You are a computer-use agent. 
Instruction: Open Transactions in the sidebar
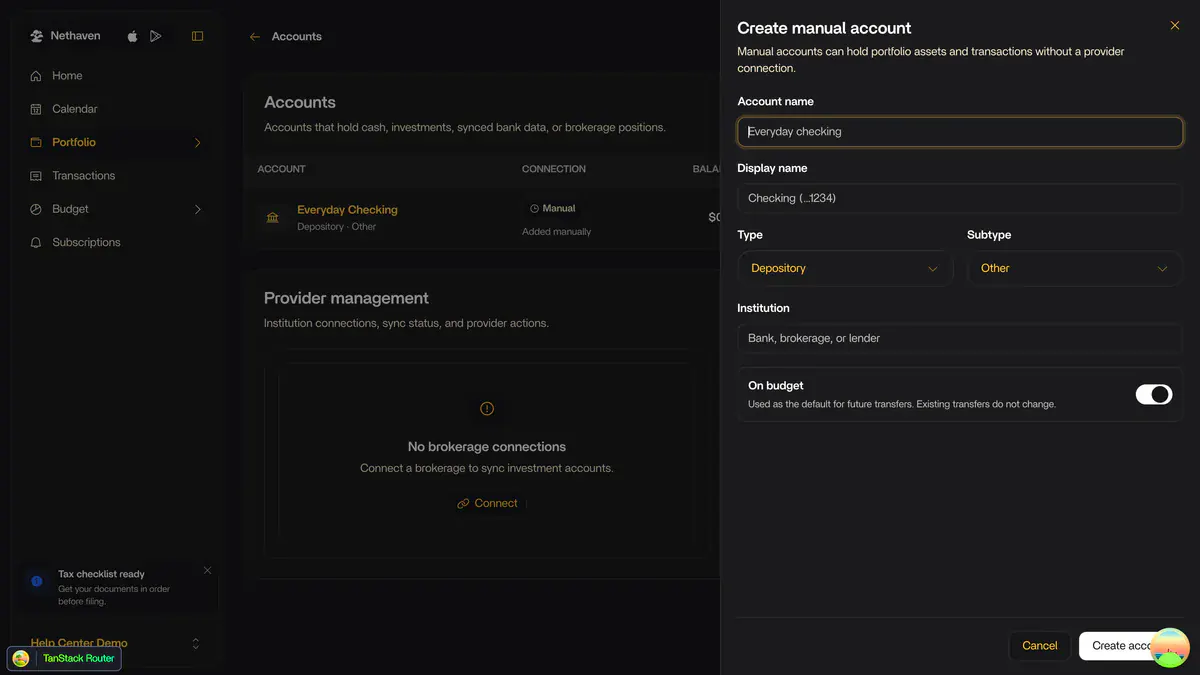click(115, 176)
